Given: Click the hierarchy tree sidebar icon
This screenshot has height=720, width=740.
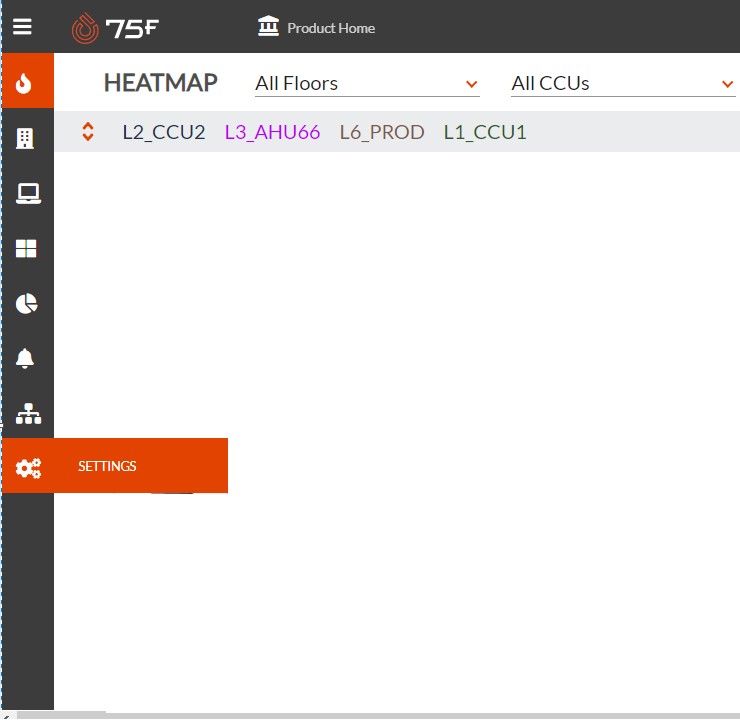Looking at the screenshot, I should click(28, 413).
